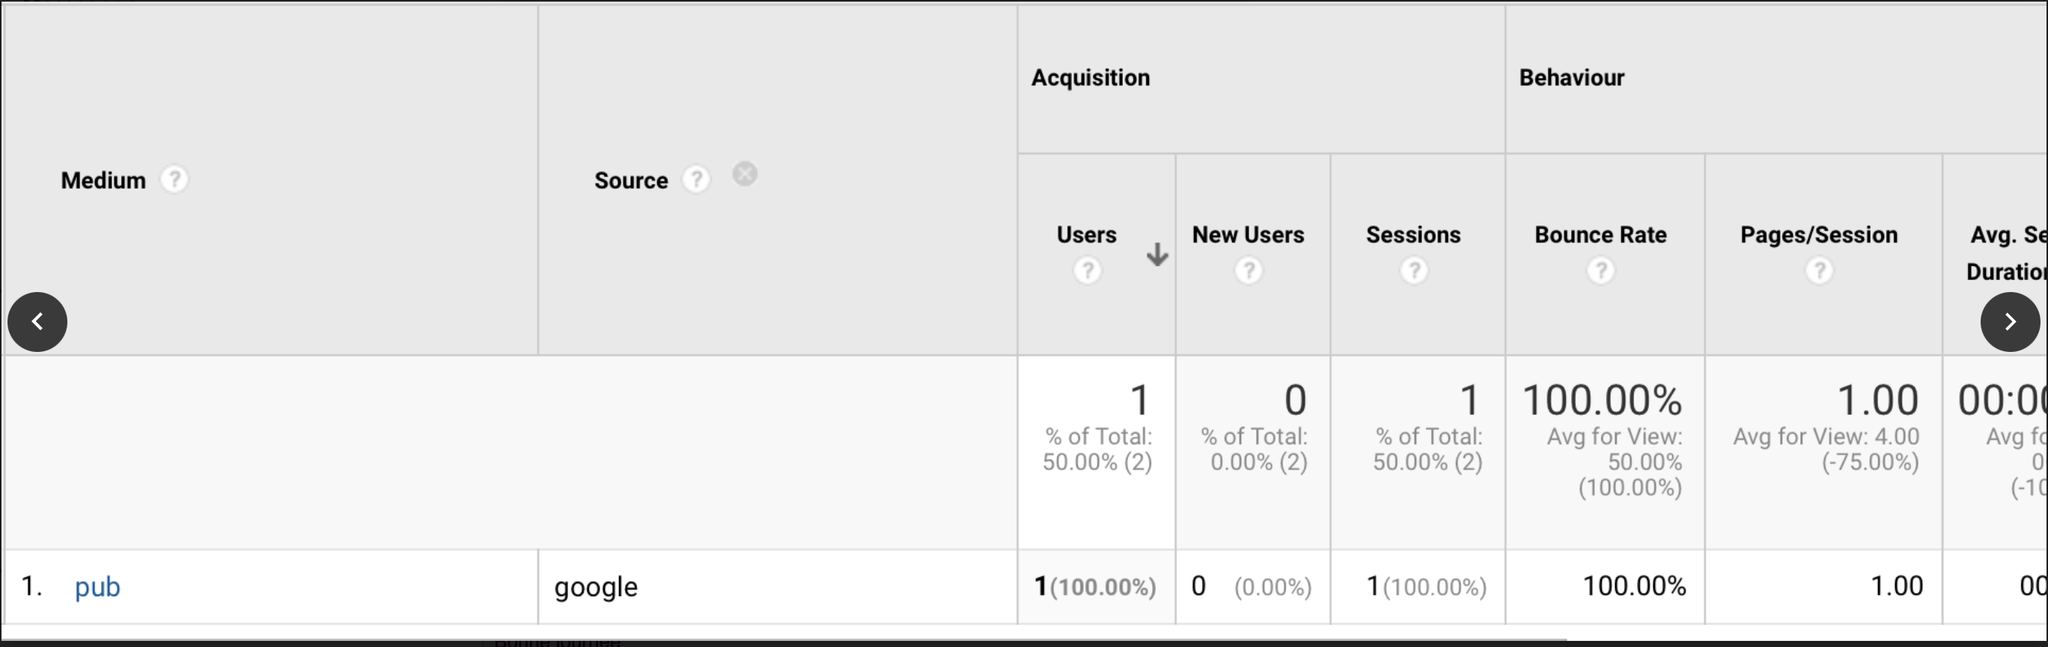Click the Pages/Session help icon
Viewport: 2048px width, 647px height.
(x=1819, y=271)
